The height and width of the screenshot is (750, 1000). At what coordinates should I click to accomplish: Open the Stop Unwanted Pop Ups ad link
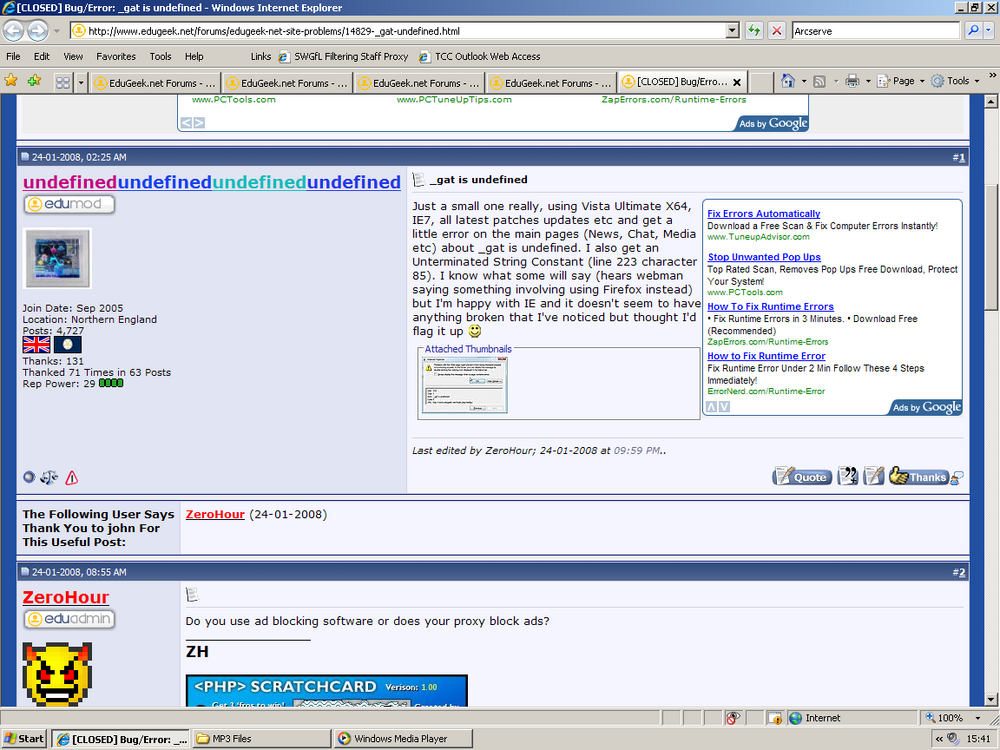(764, 257)
